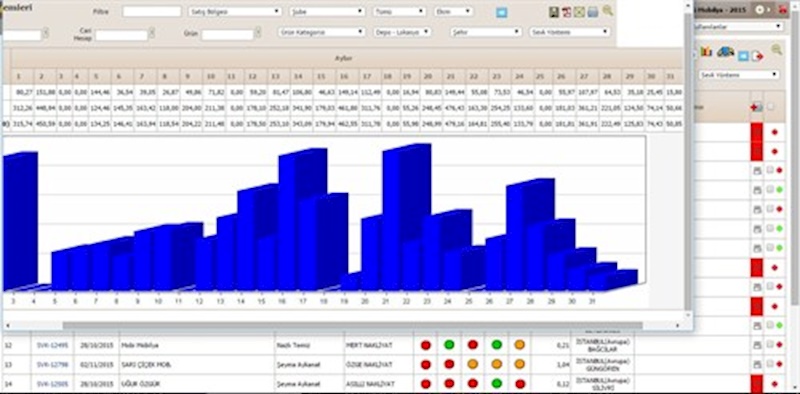Open the Satış Bölgesi dropdown
The image size is (800, 394).
click(235, 11)
